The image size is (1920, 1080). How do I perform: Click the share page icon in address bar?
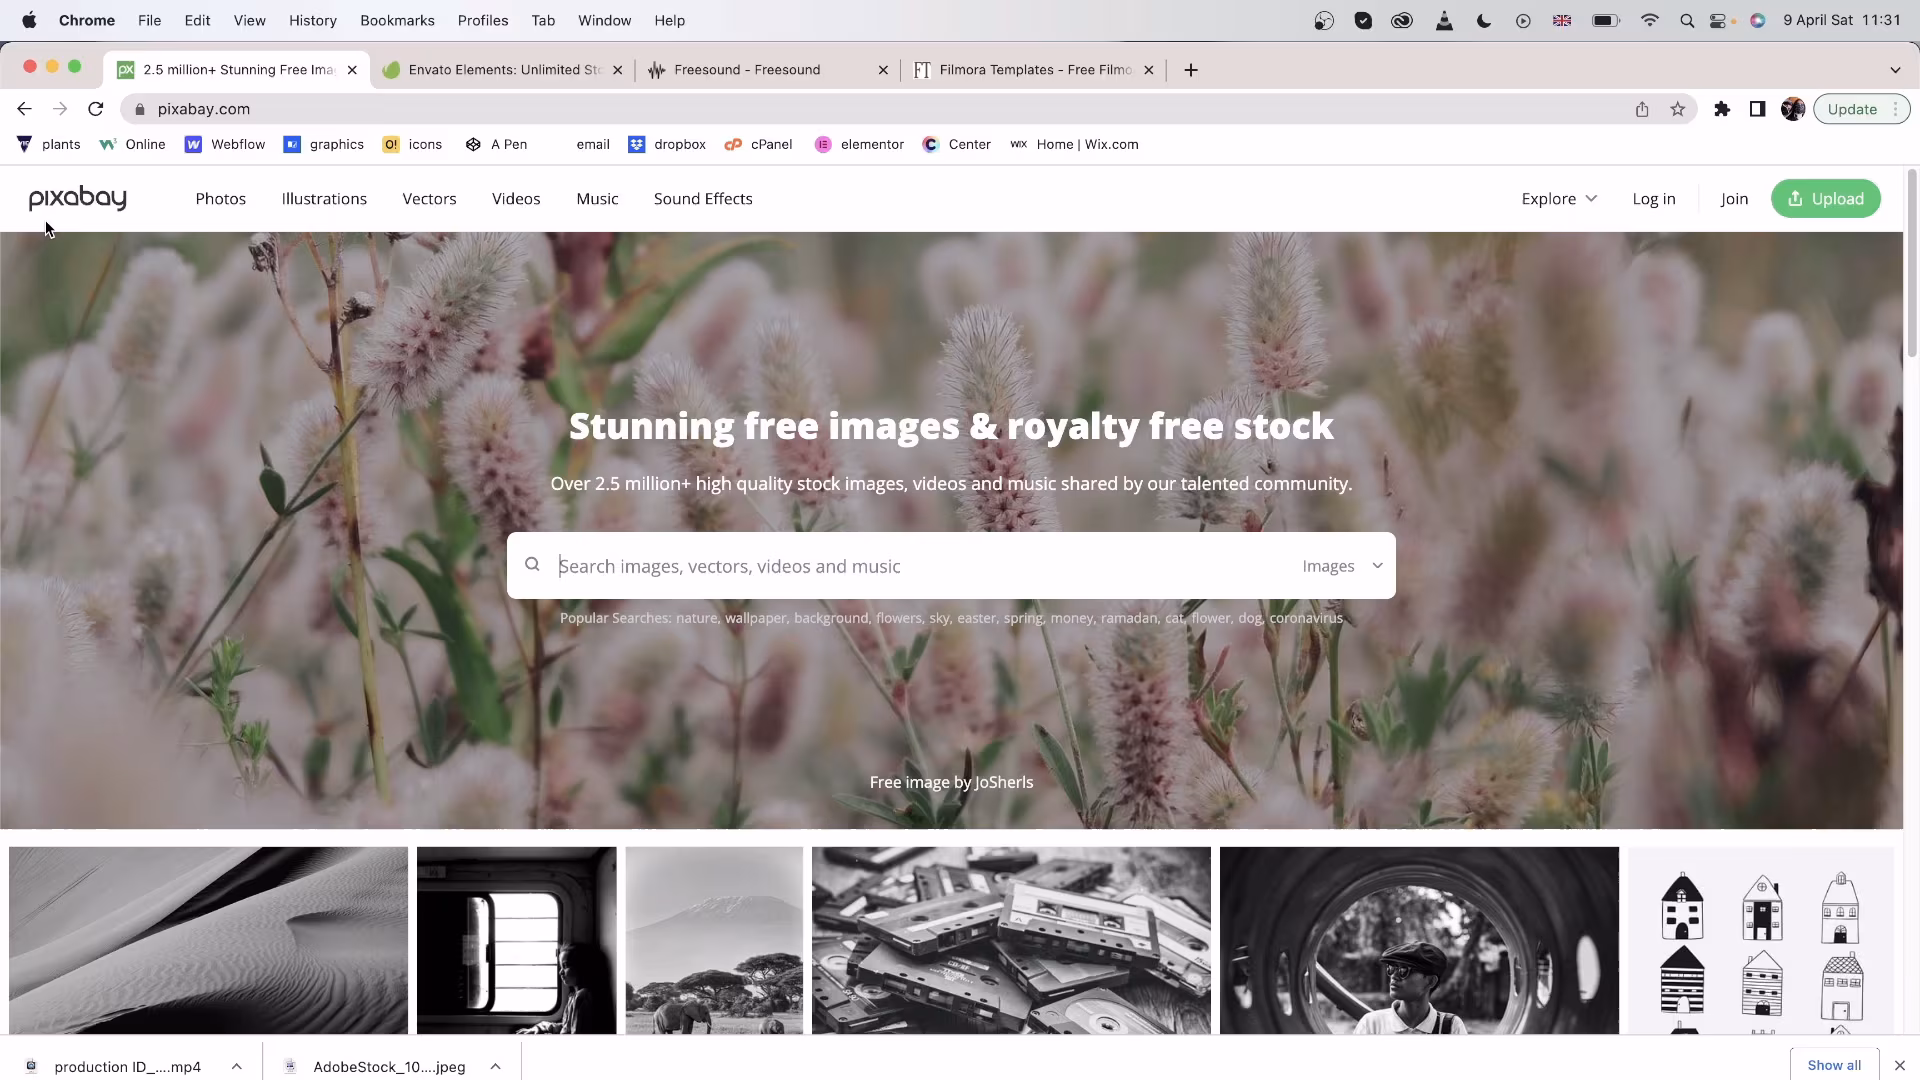[1642, 109]
